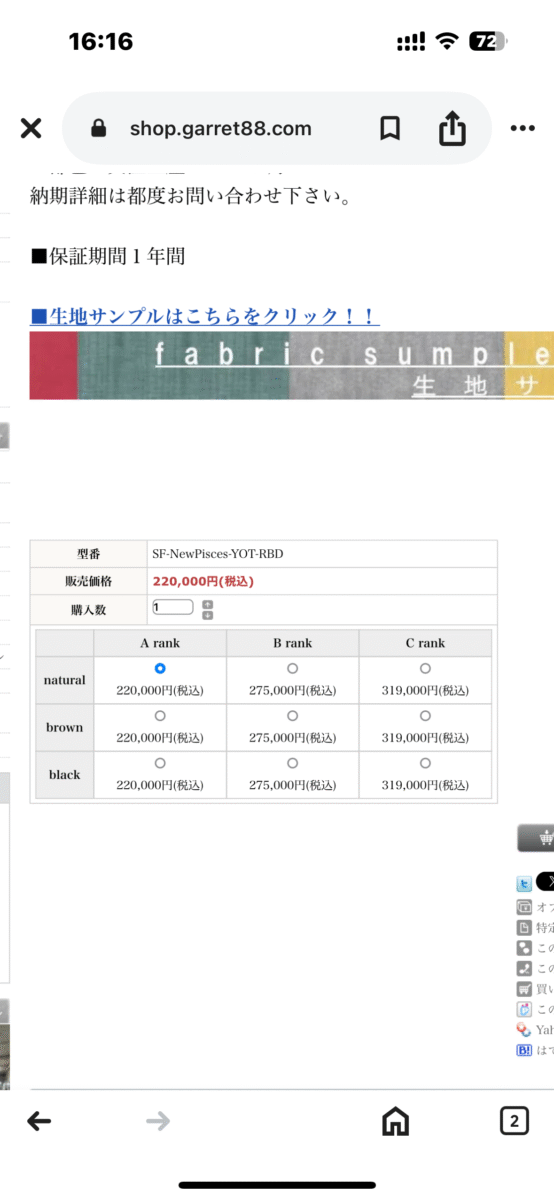
Task: Close the browser tab with X icon
Action: click(31, 128)
